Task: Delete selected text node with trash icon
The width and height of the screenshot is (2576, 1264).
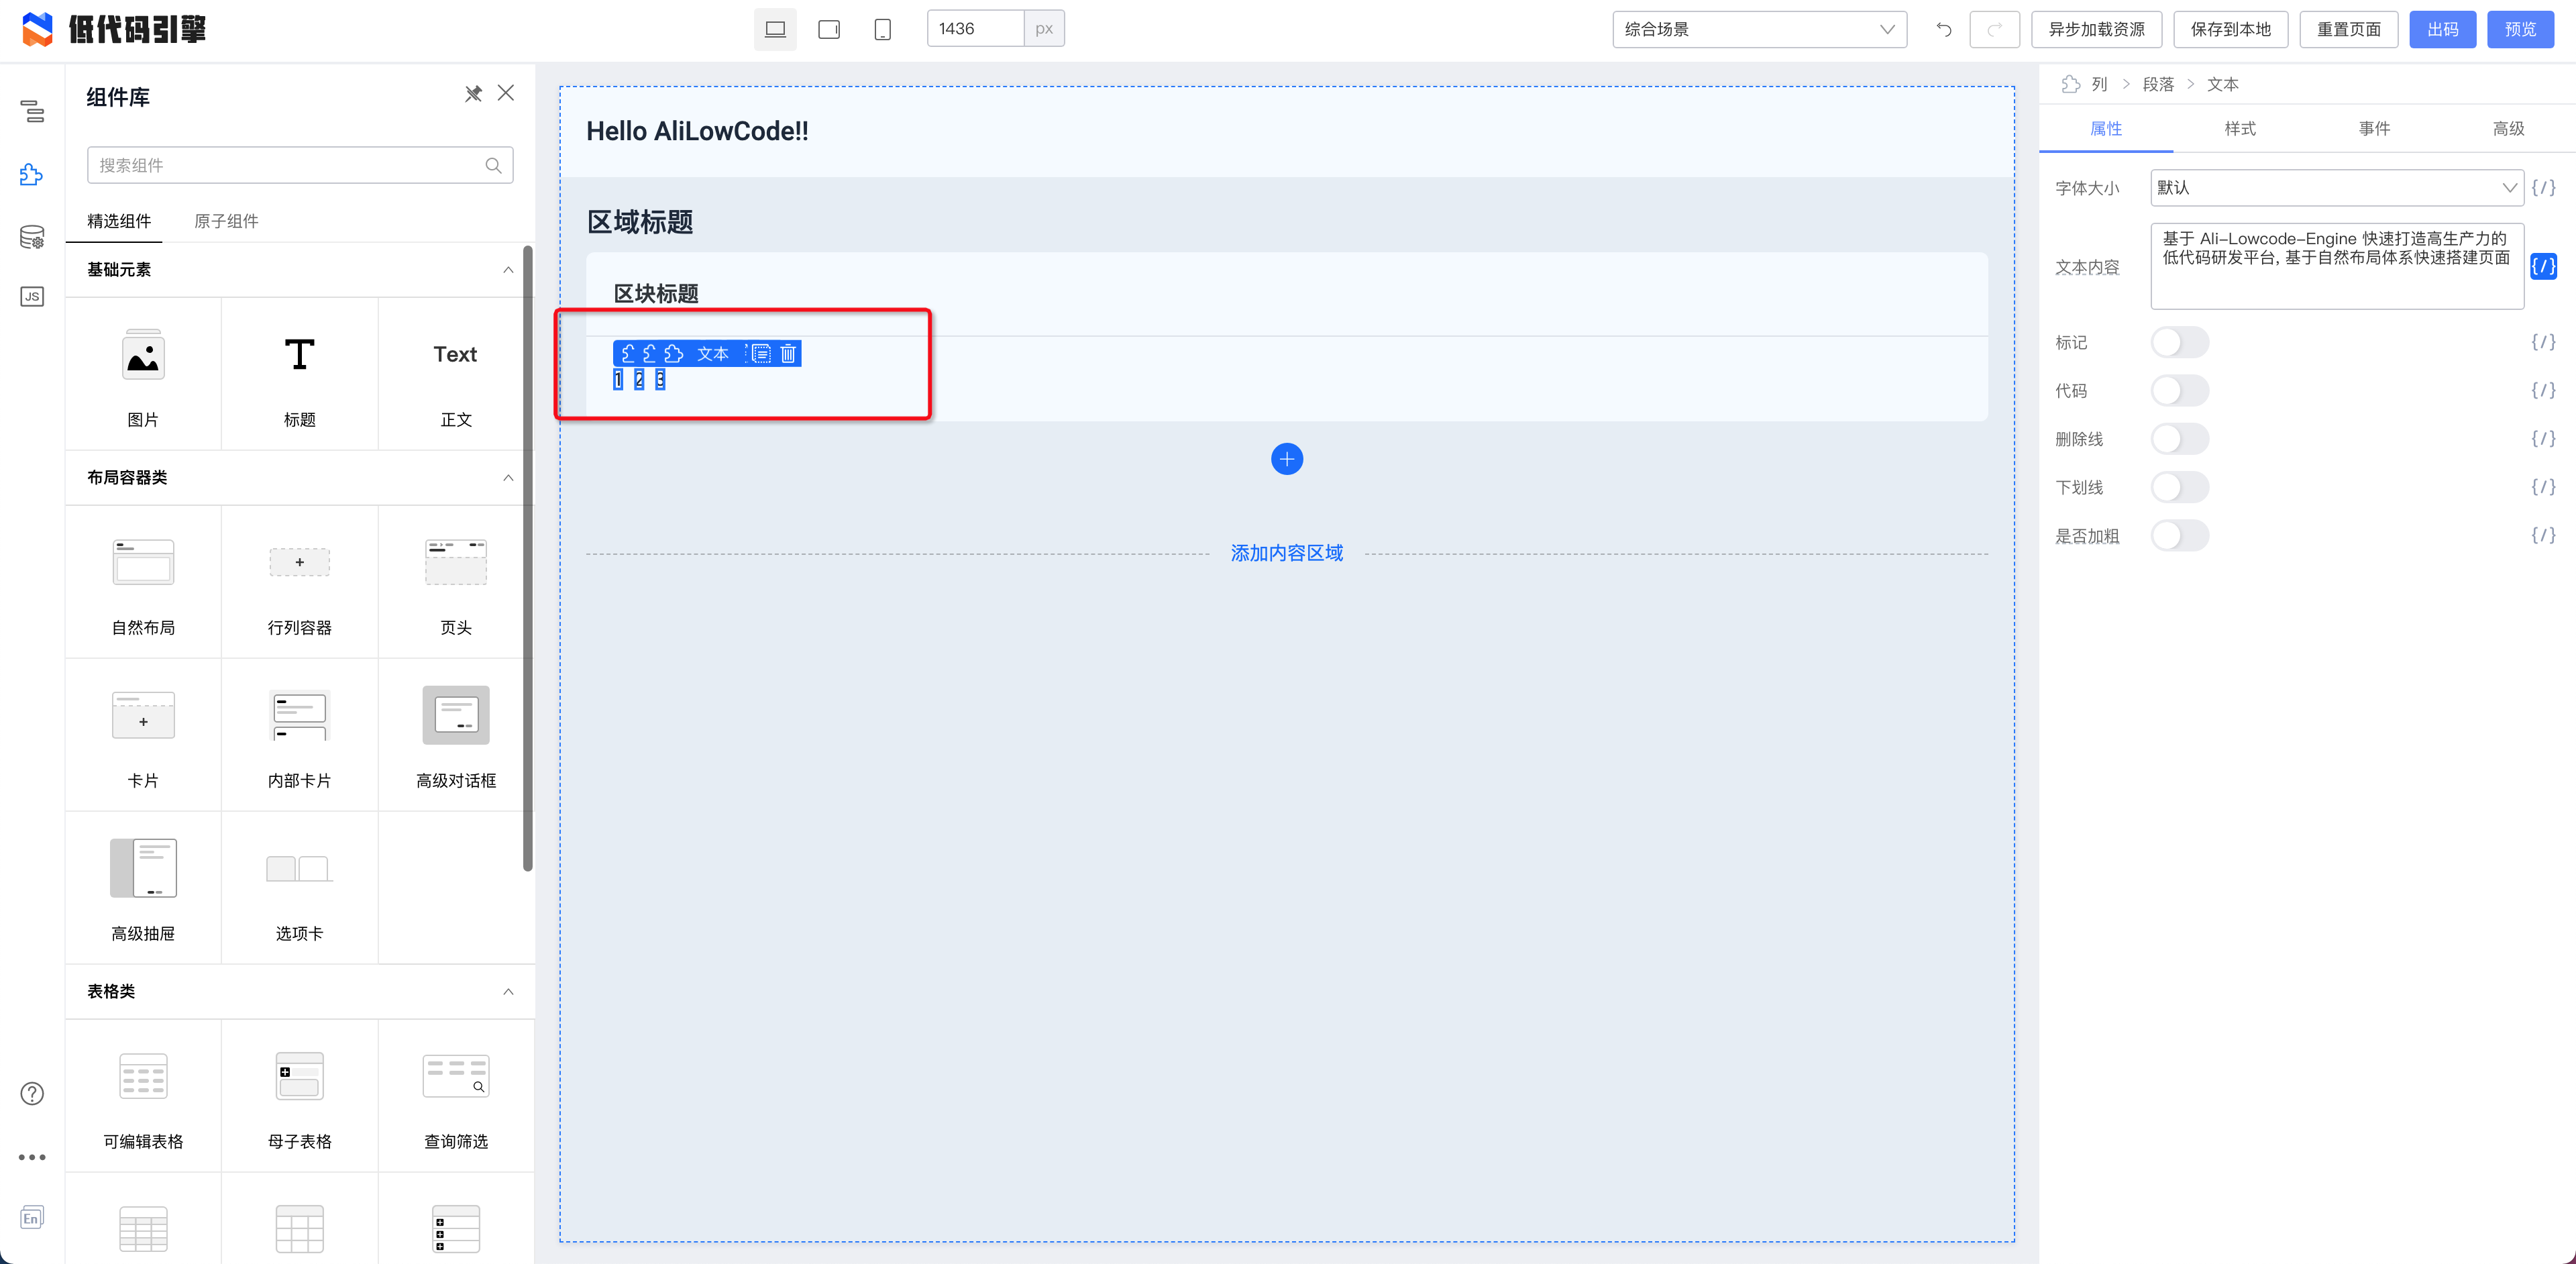Action: 788,353
